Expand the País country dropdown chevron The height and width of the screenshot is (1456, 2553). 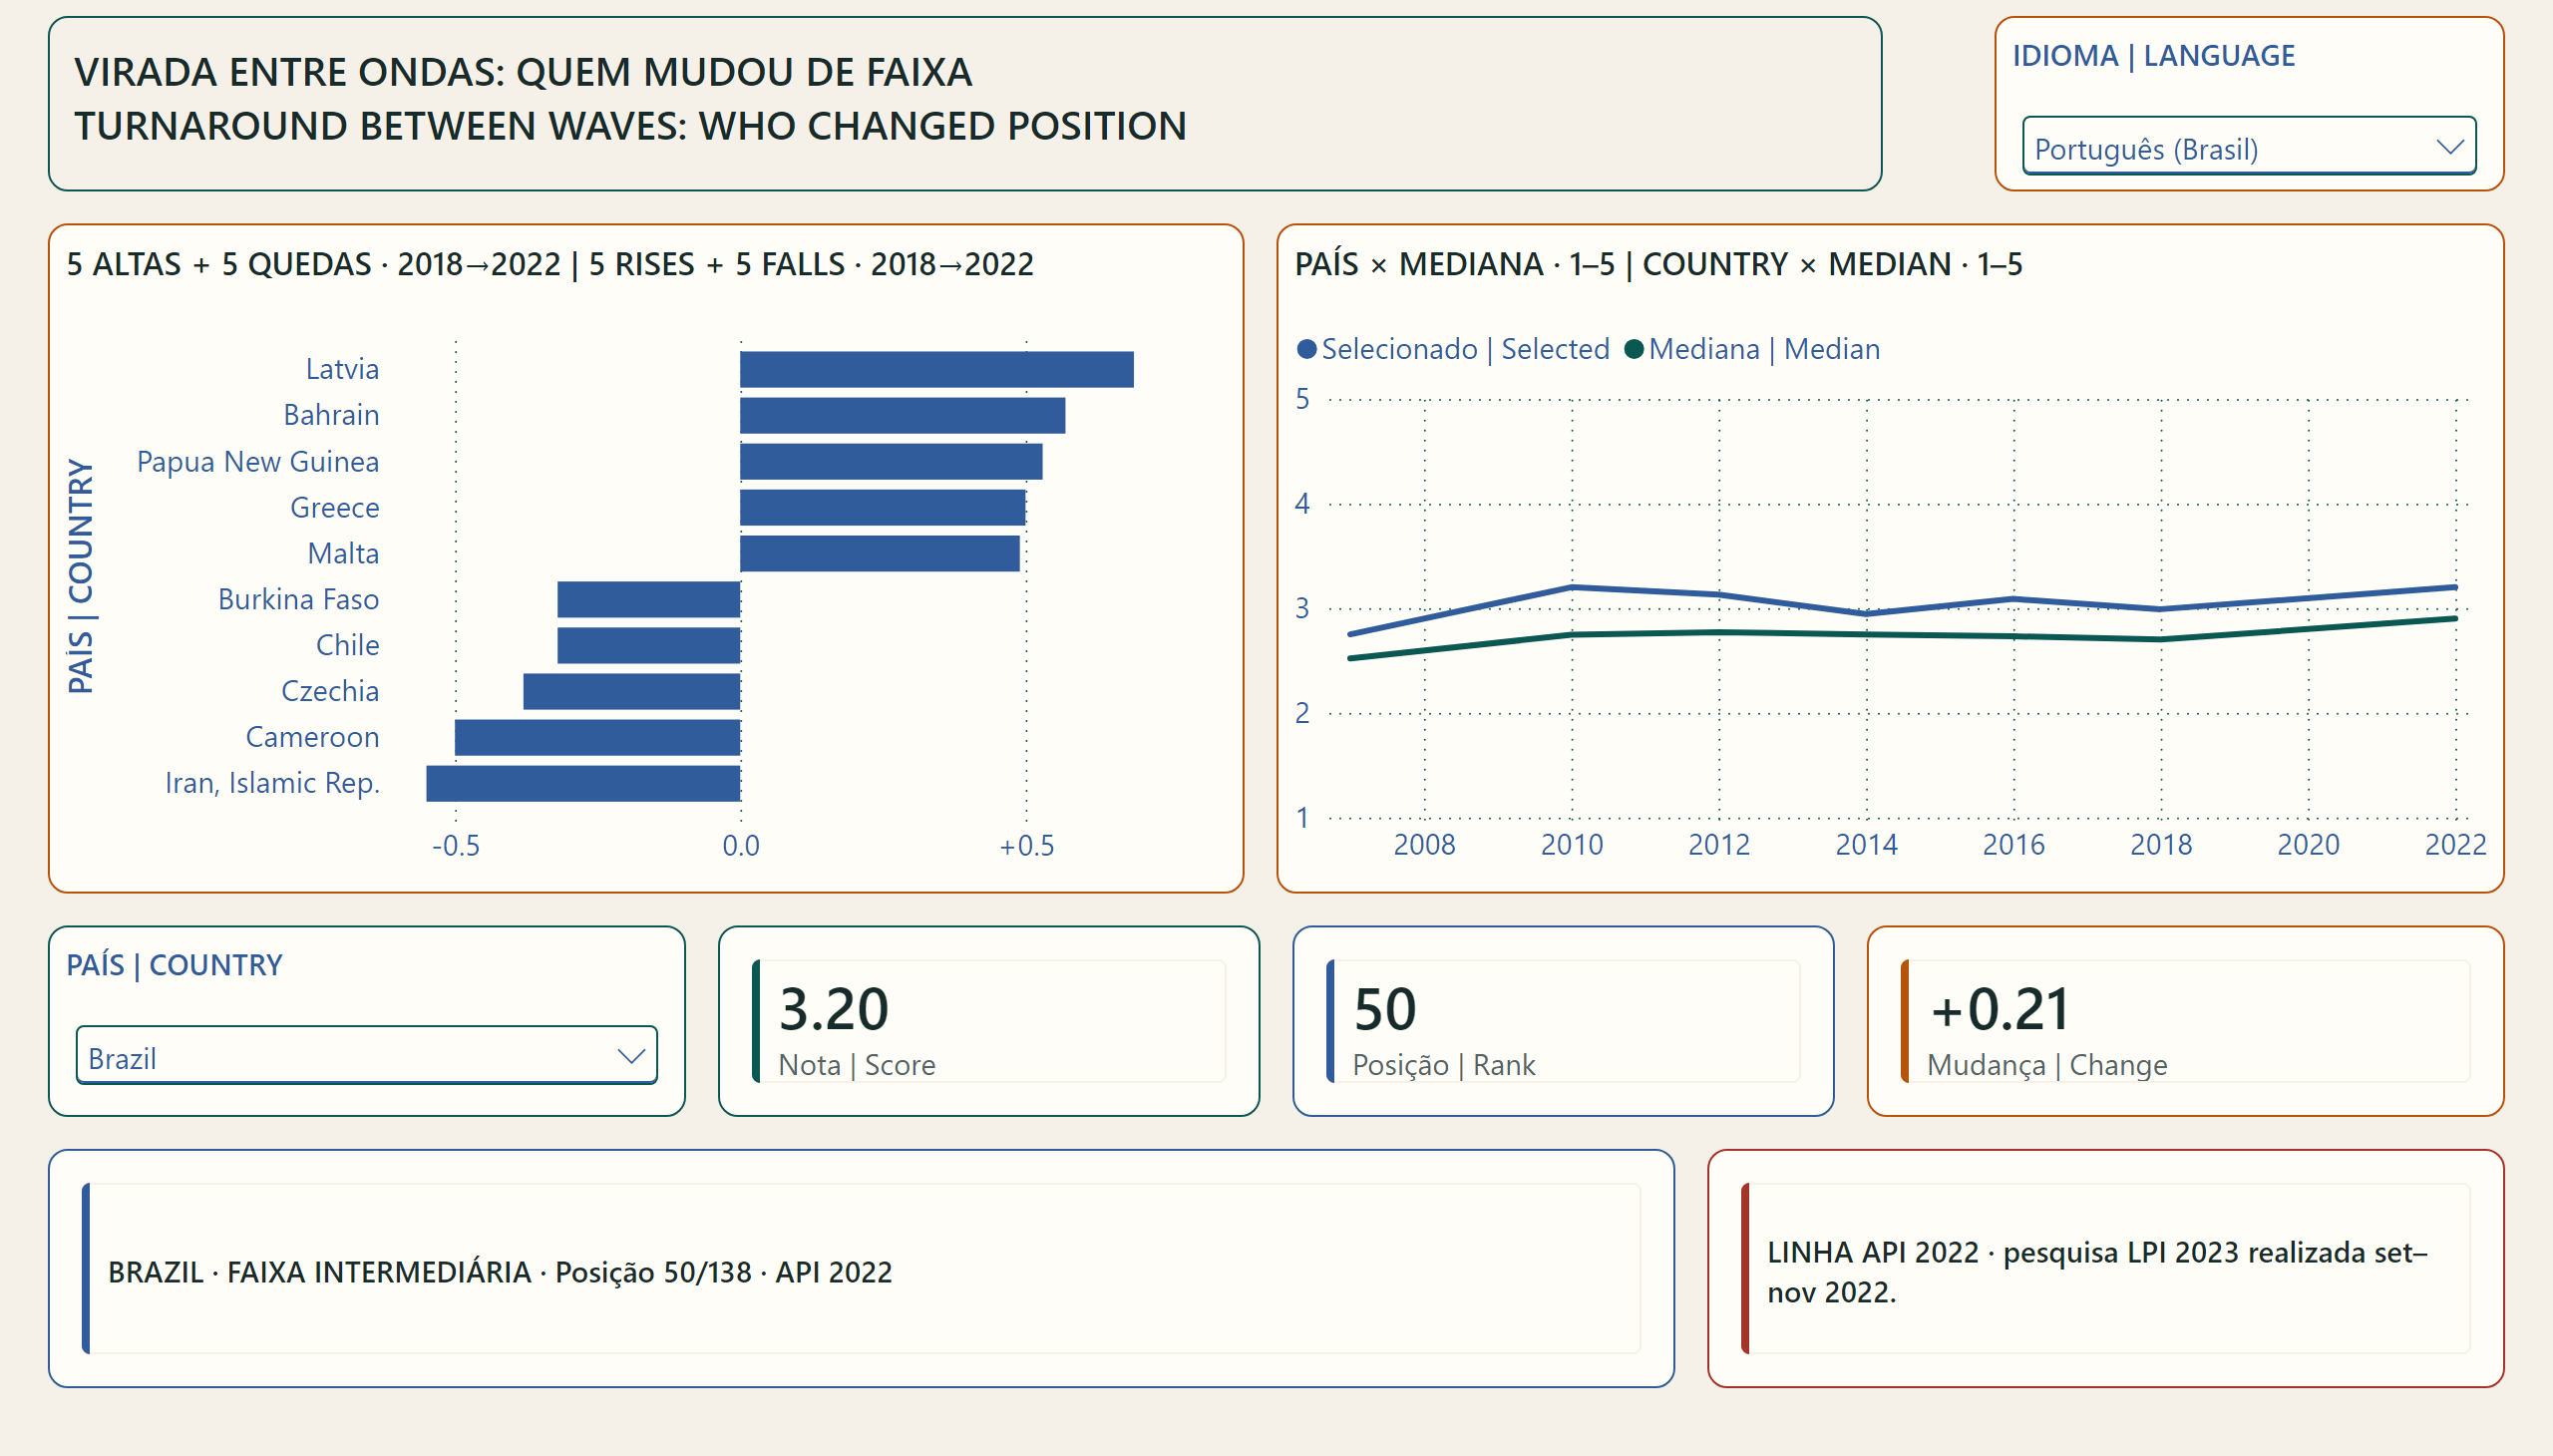click(x=630, y=1056)
